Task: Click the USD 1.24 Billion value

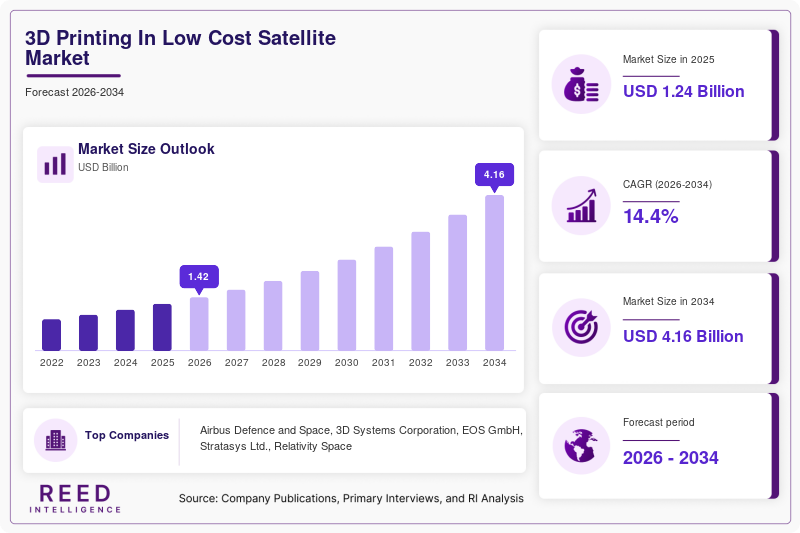Action: (684, 91)
